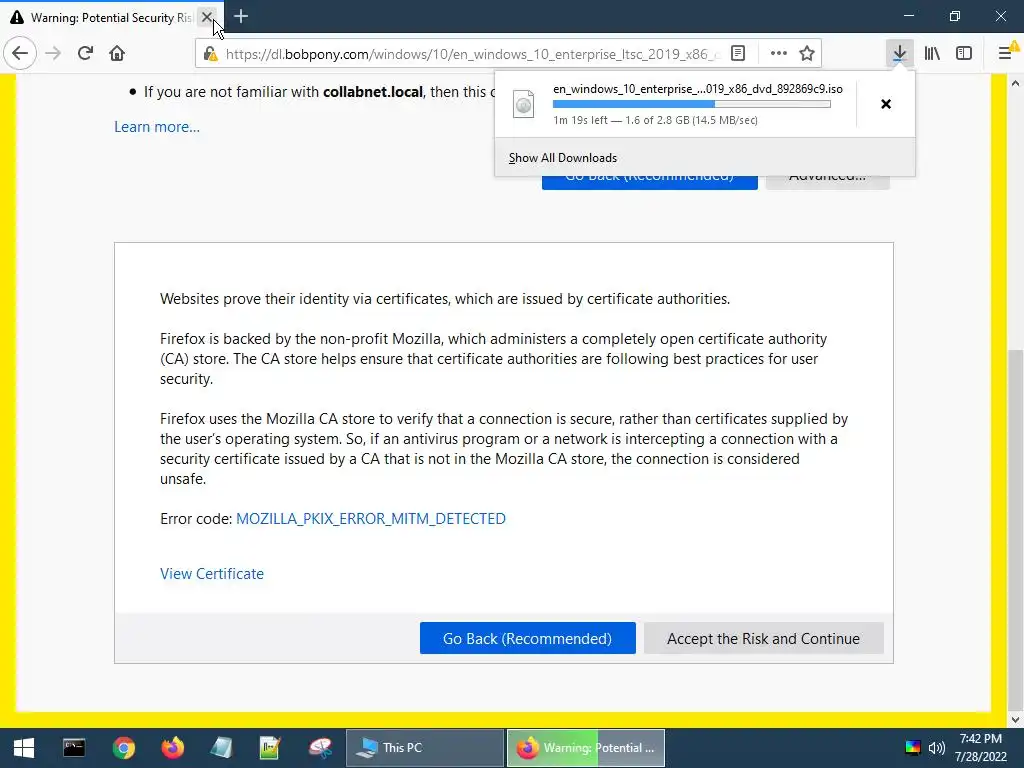The height and width of the screenshot is (768, 1024).
Task: Click the download progress bar
Action: pyautogui.click(x=692, y=104)
